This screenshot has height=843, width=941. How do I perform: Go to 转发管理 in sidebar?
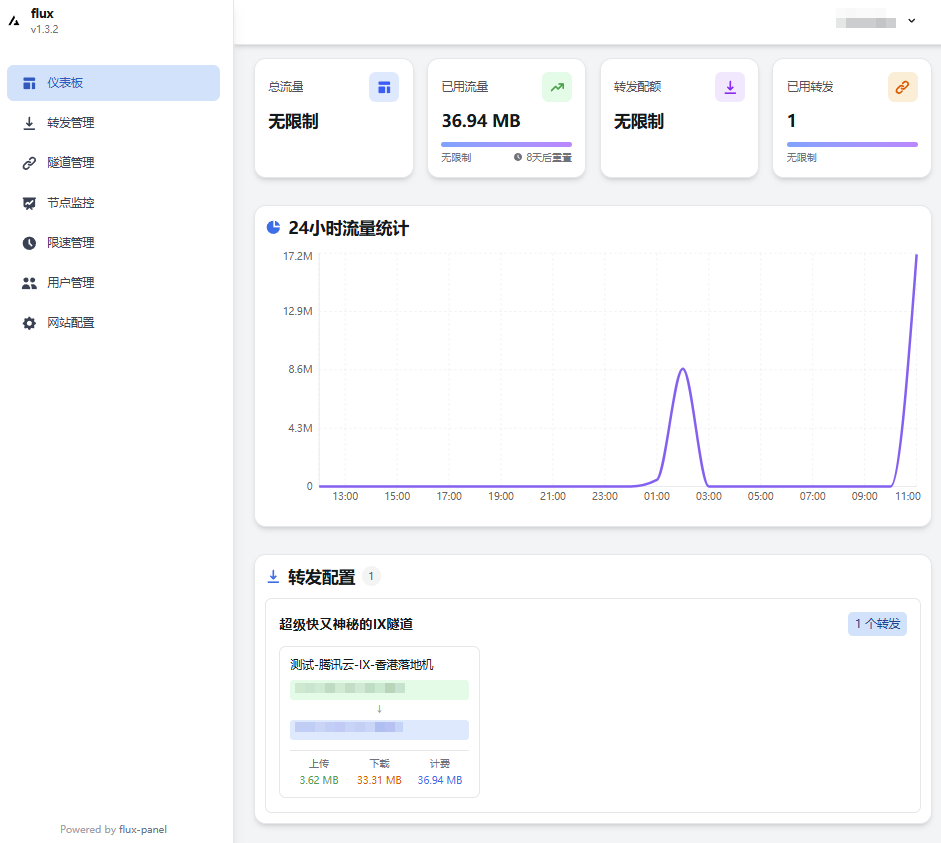(x=70, y=123)
